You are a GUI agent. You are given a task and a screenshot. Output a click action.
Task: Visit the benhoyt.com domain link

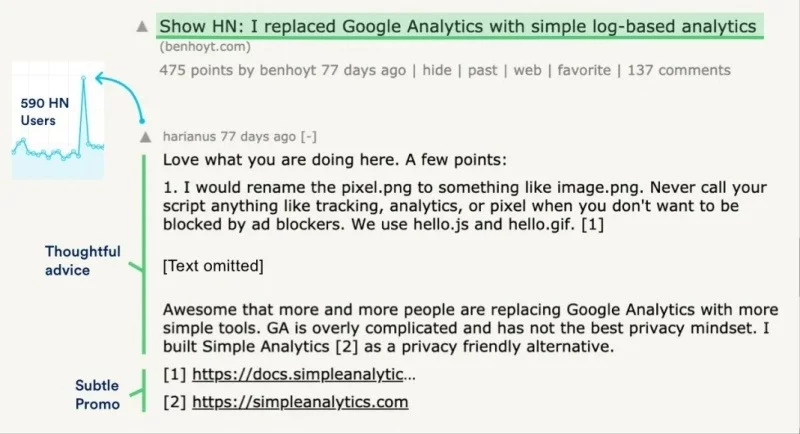pyautogui.click(x=205, y=47)
